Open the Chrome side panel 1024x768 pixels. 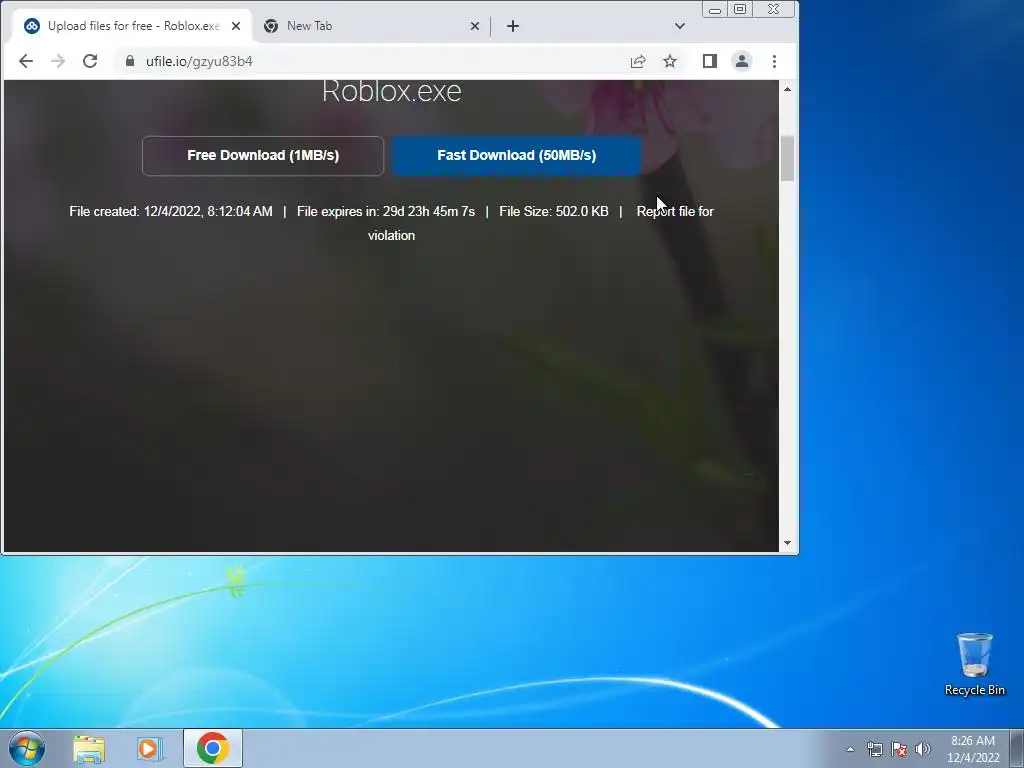click(710, 61)
